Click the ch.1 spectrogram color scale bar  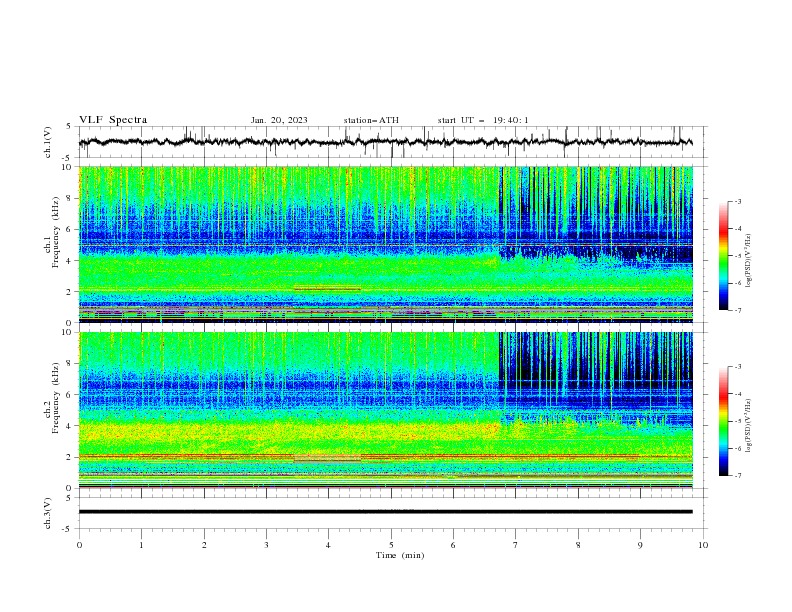click(723, 256)
